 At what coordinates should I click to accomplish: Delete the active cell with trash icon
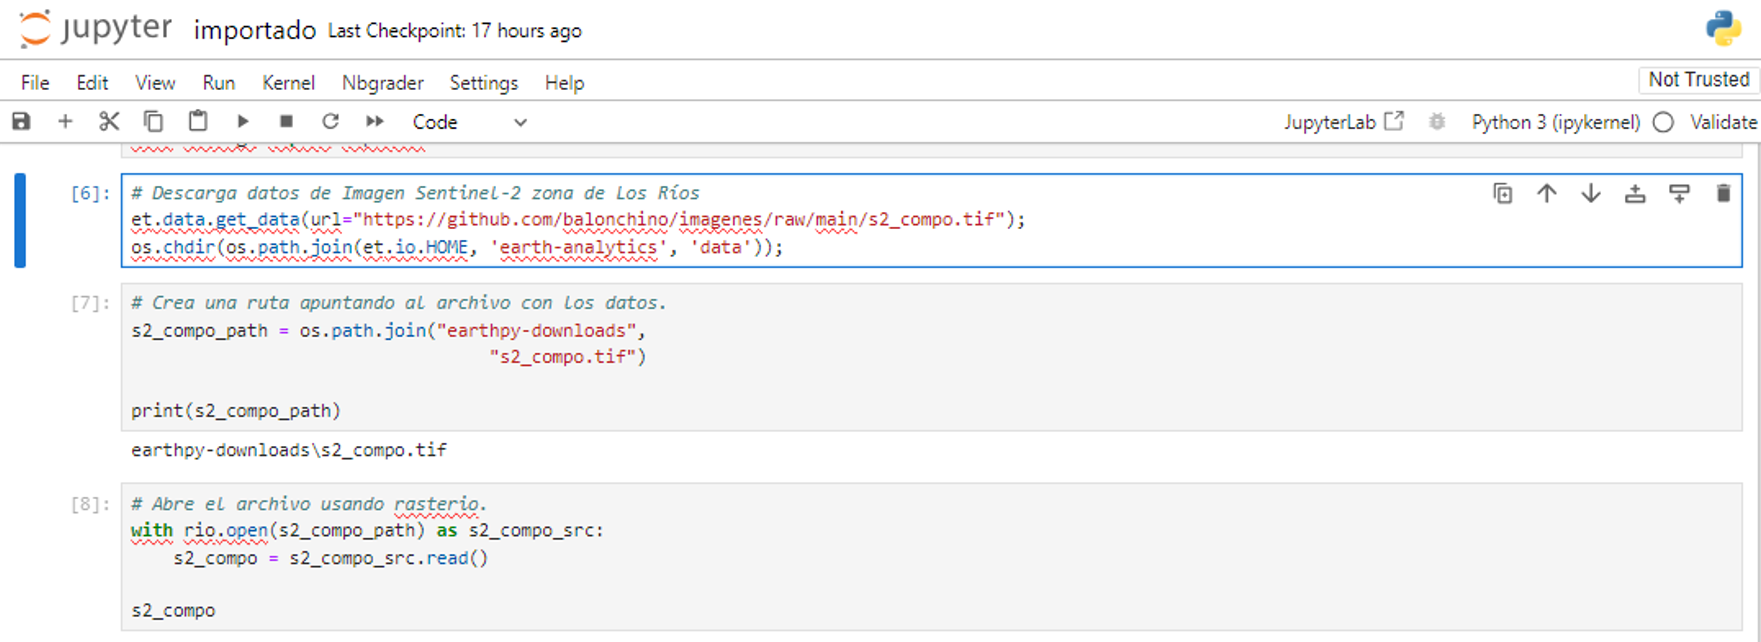[1723, 194]
